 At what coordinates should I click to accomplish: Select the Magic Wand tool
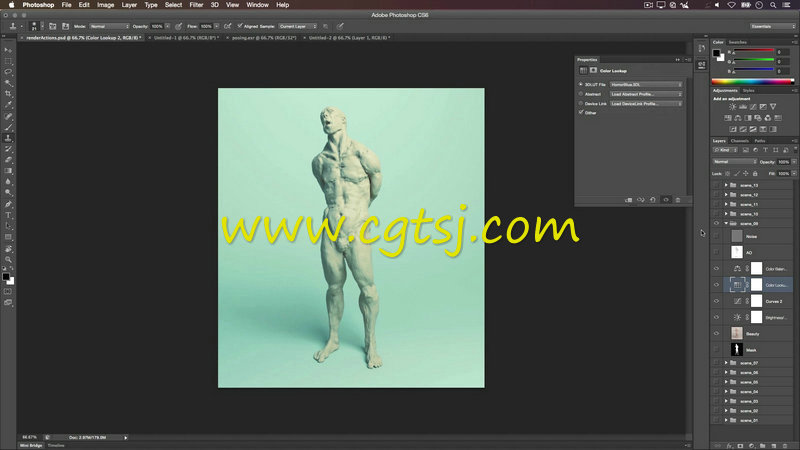point(8,83)
